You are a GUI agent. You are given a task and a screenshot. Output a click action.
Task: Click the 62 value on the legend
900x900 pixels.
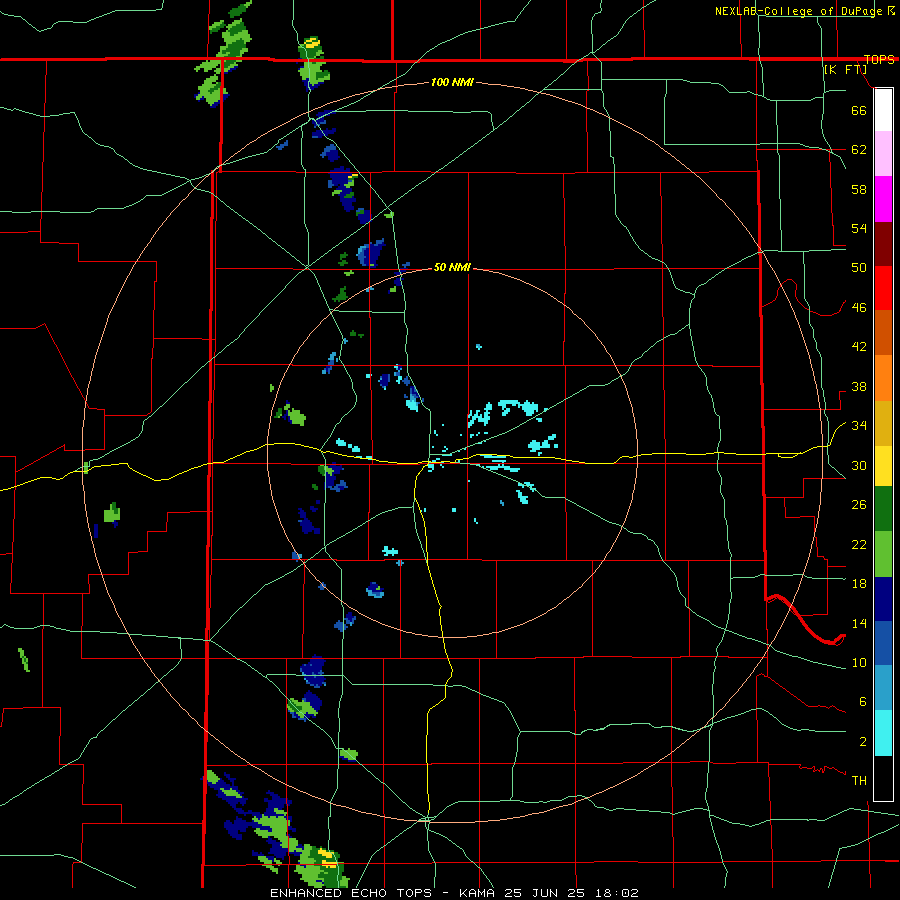859,149
